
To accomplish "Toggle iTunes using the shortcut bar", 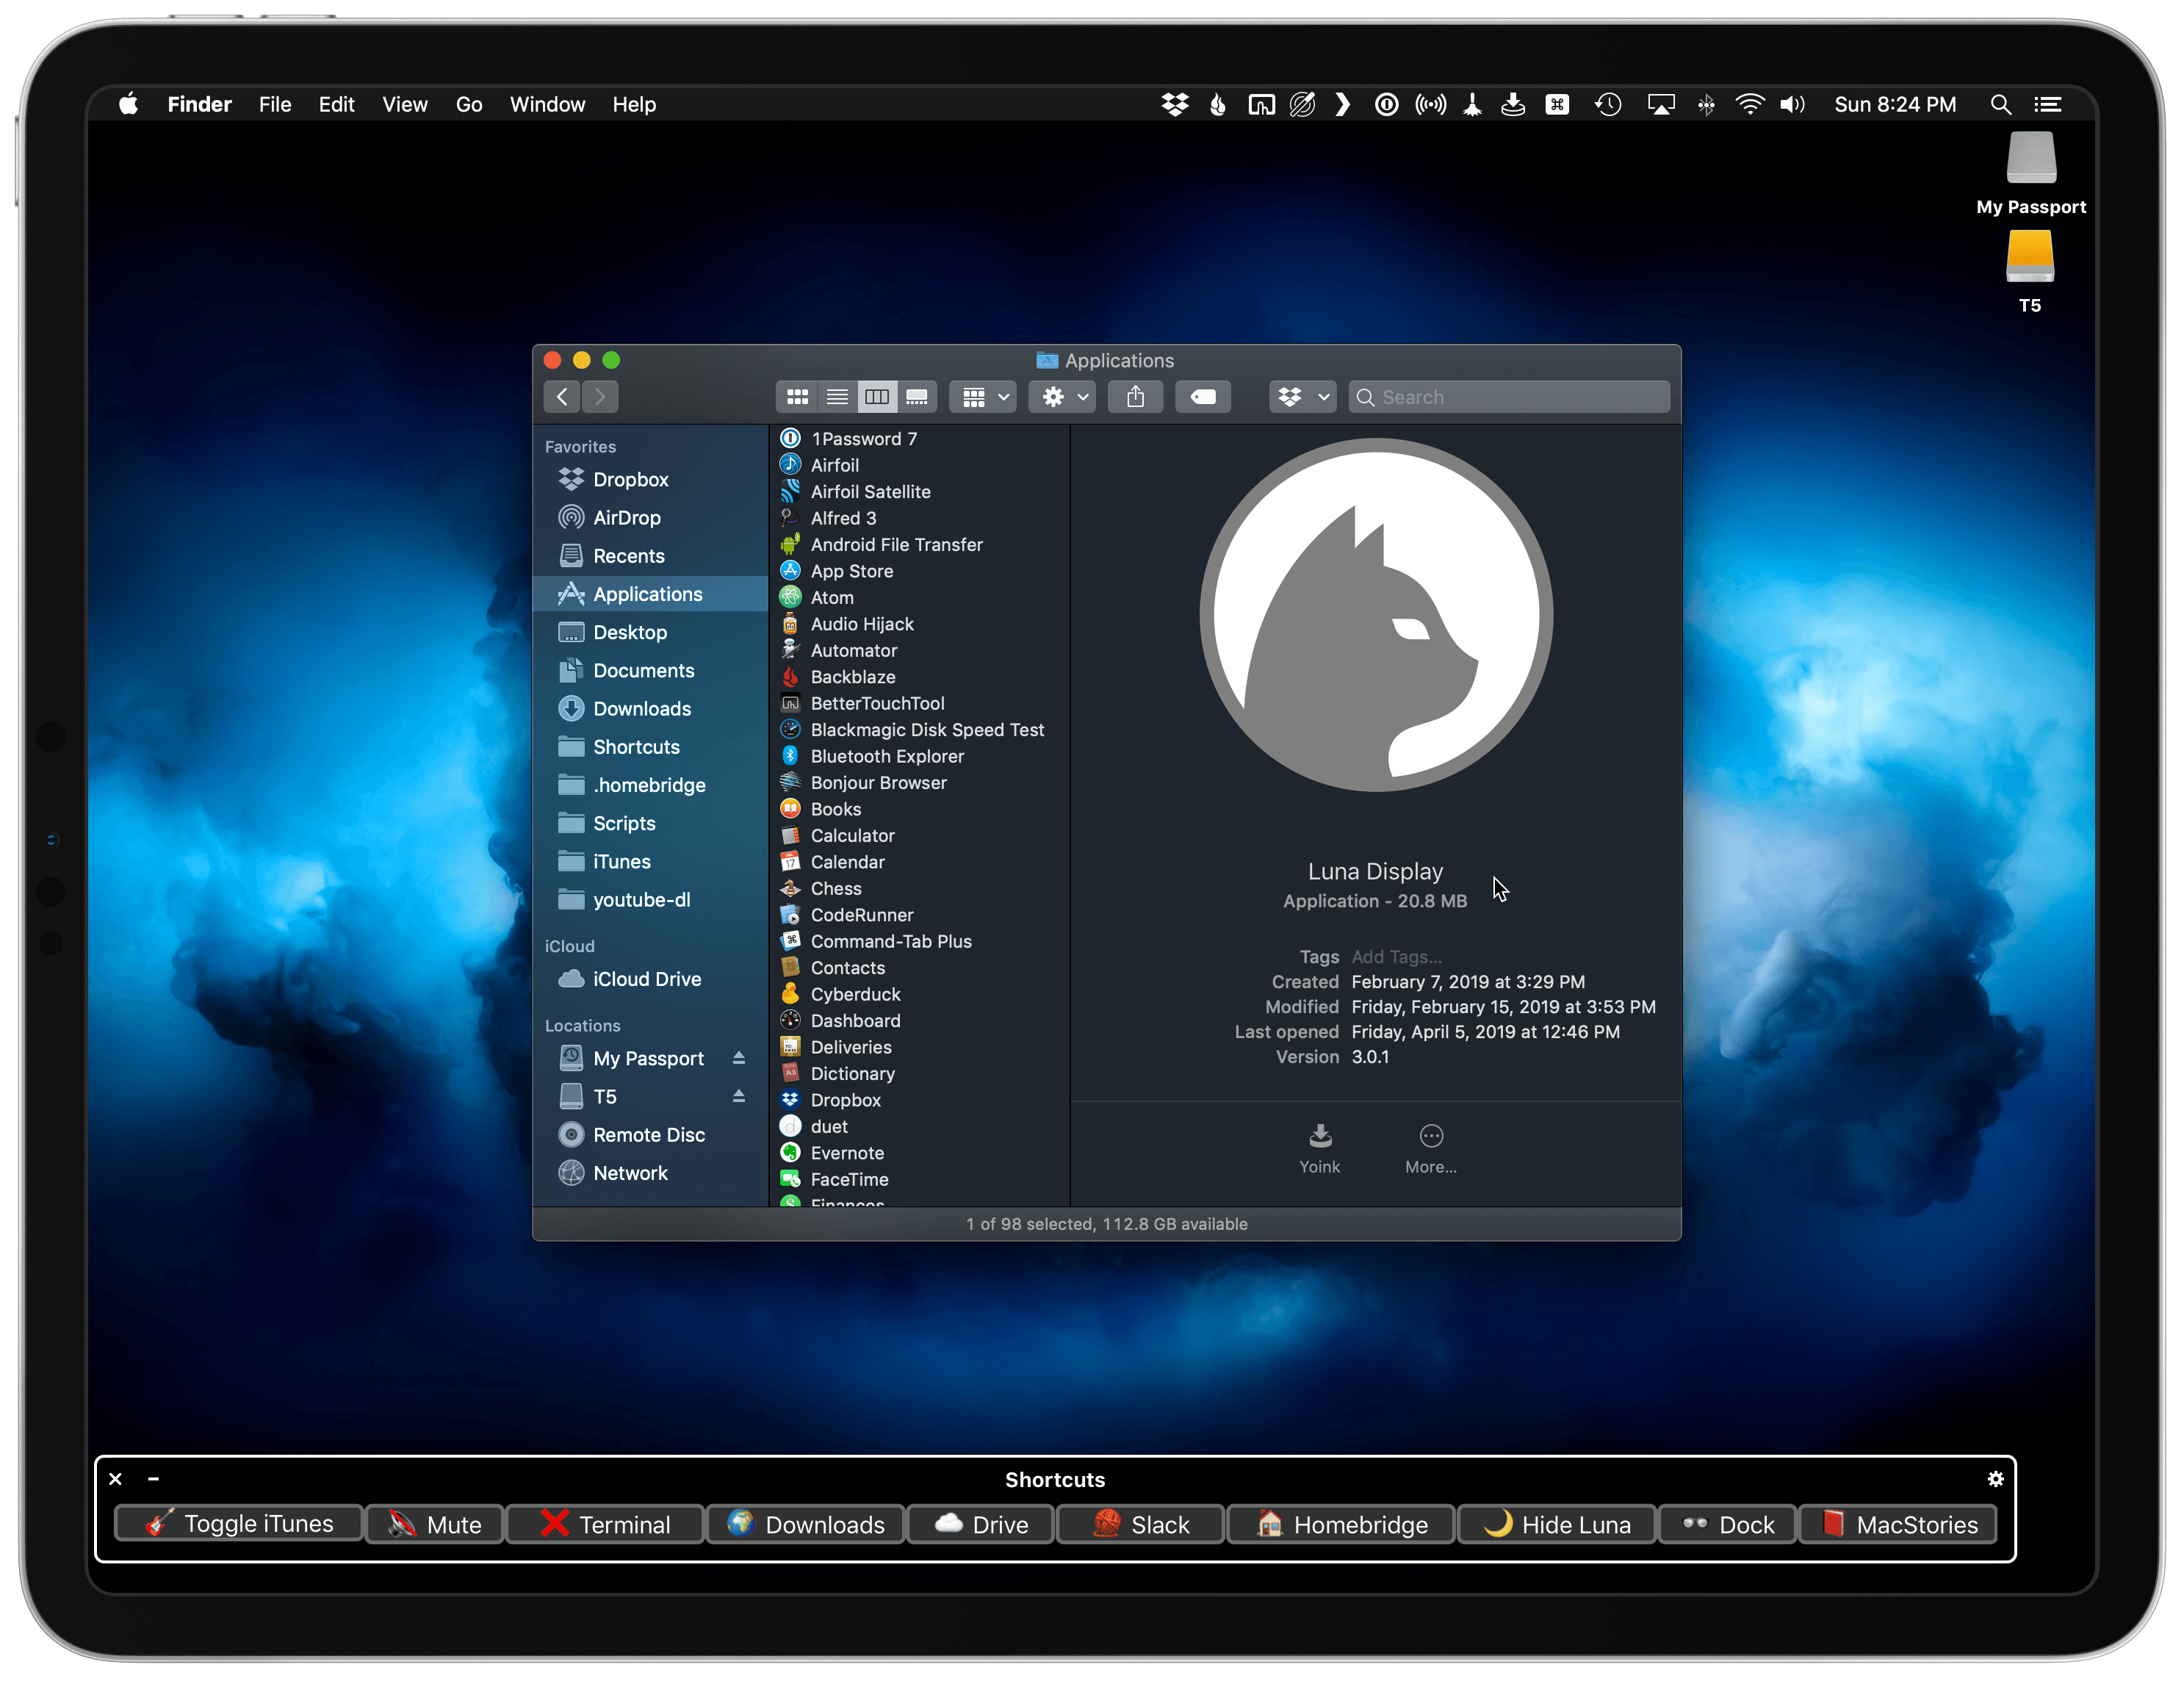I will pos(238,1524).
